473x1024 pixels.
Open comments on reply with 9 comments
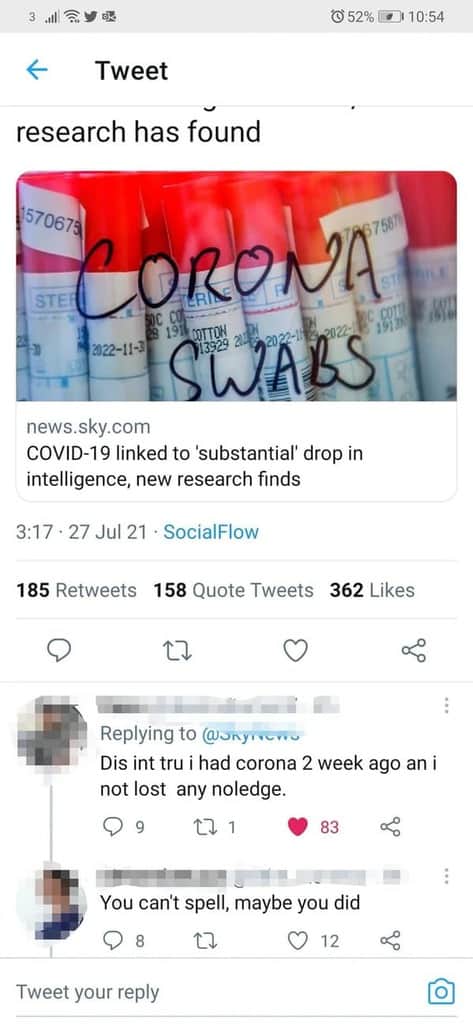(113, 827)
